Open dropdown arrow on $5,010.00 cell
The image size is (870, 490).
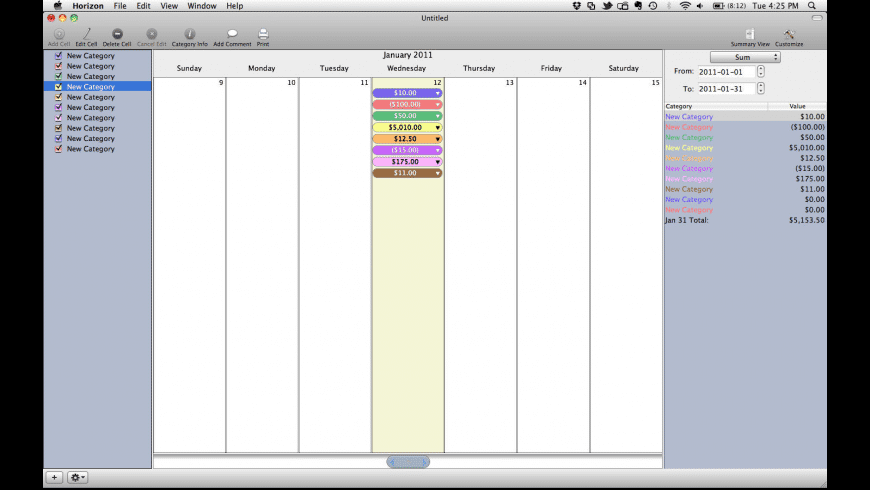tap(438, 128)
